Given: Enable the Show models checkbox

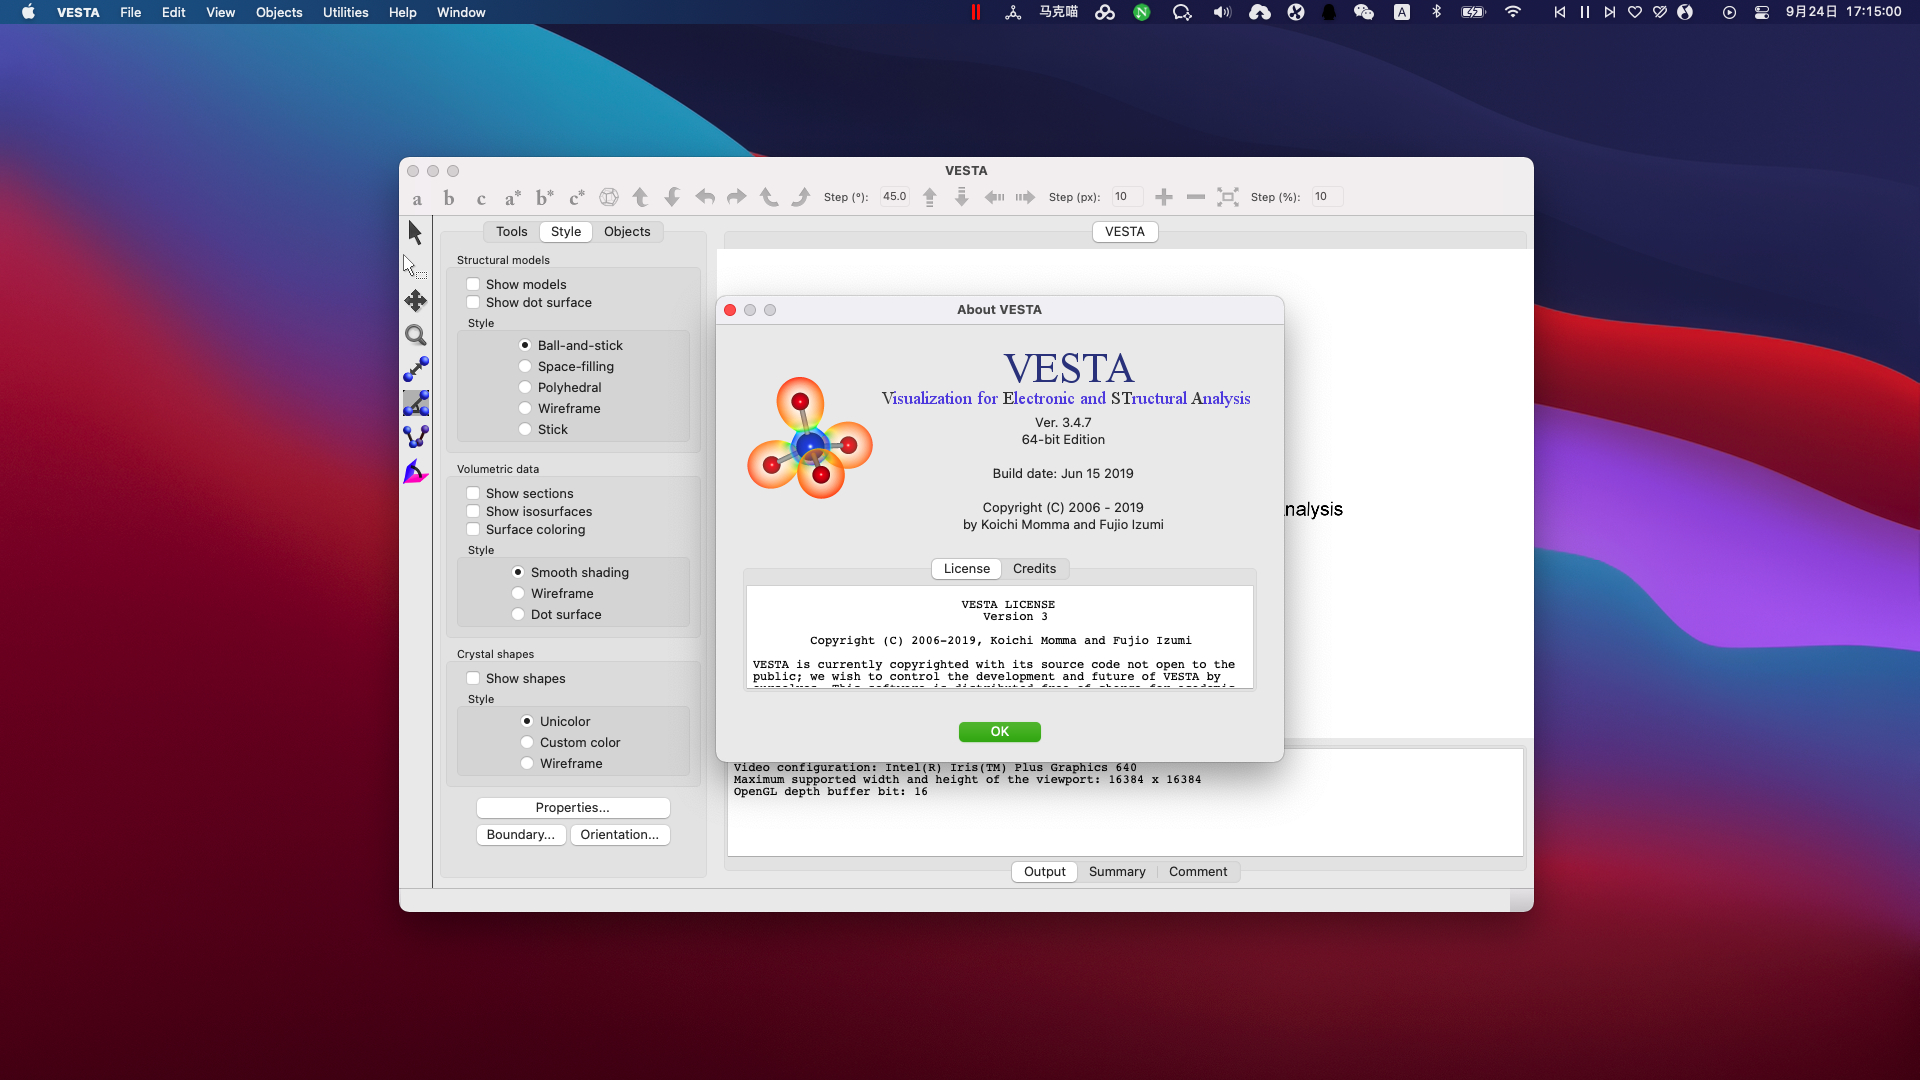Looking at the screenshot, I should click(x=473, y=285).
